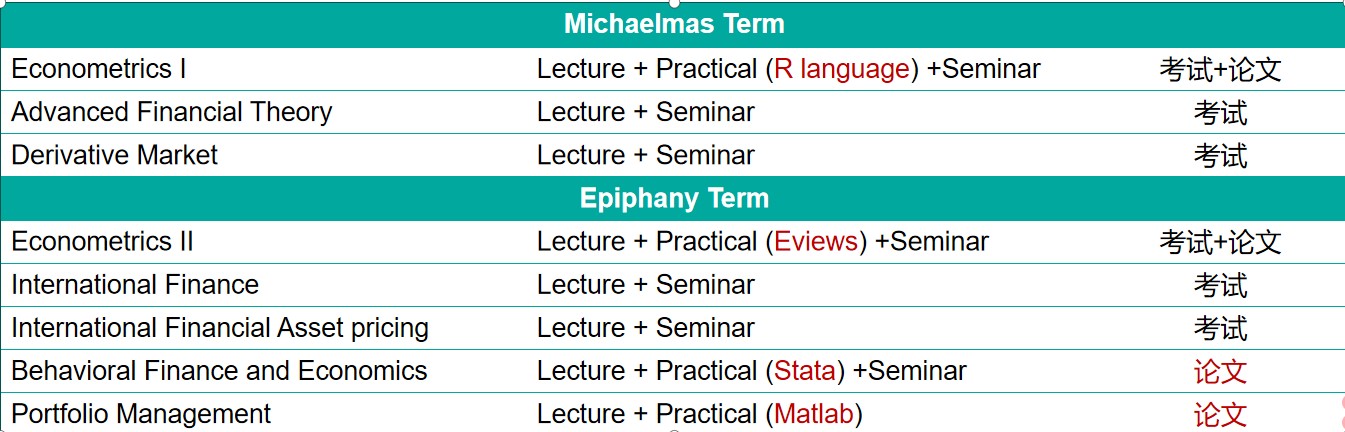Click the Epiphany Term header row
Image resolution: width=1345 pixels, height=432 pixels.
pyautogui.click(x=672, y=198)
